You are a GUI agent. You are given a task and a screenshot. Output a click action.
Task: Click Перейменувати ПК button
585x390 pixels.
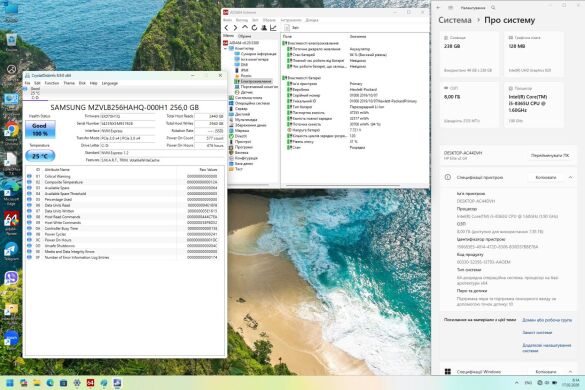(x=550, y=156)
